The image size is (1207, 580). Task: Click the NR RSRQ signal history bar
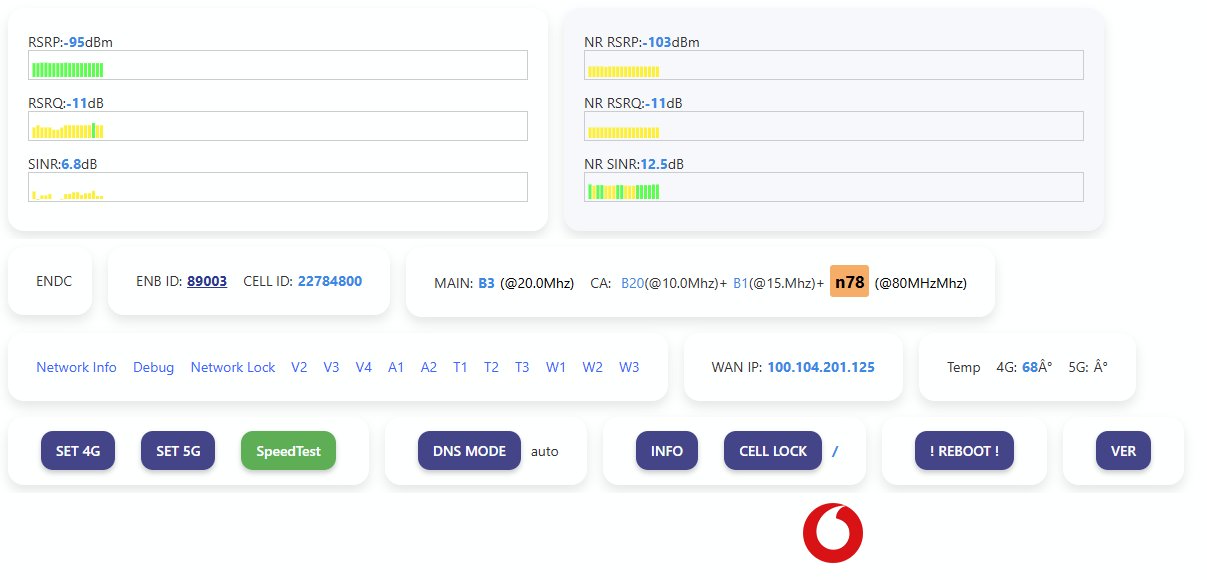coord(834,126)
